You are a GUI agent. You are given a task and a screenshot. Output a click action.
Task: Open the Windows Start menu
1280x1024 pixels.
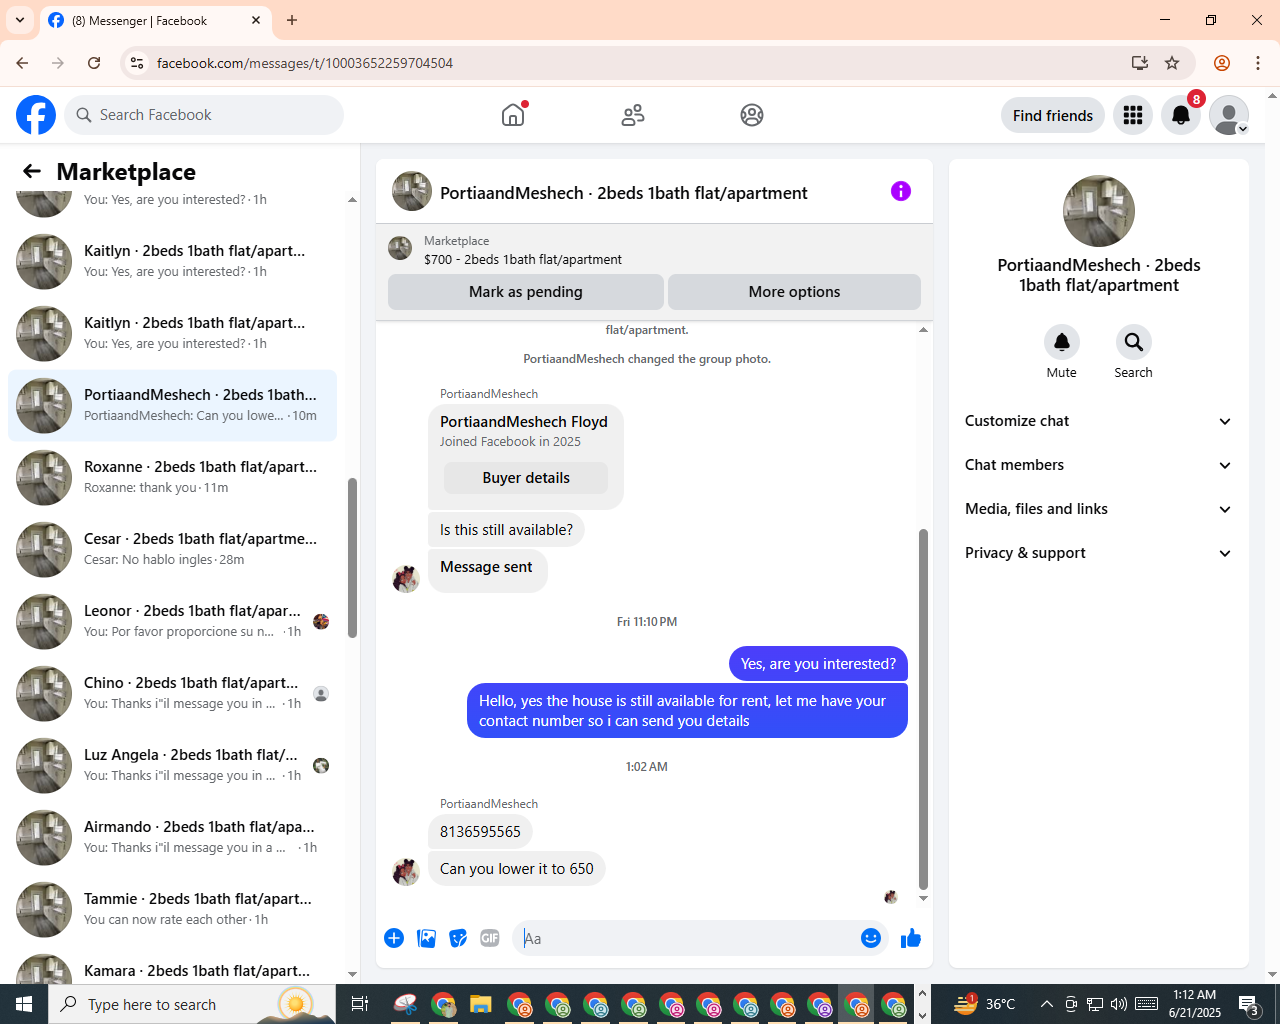click(24, 1004)
